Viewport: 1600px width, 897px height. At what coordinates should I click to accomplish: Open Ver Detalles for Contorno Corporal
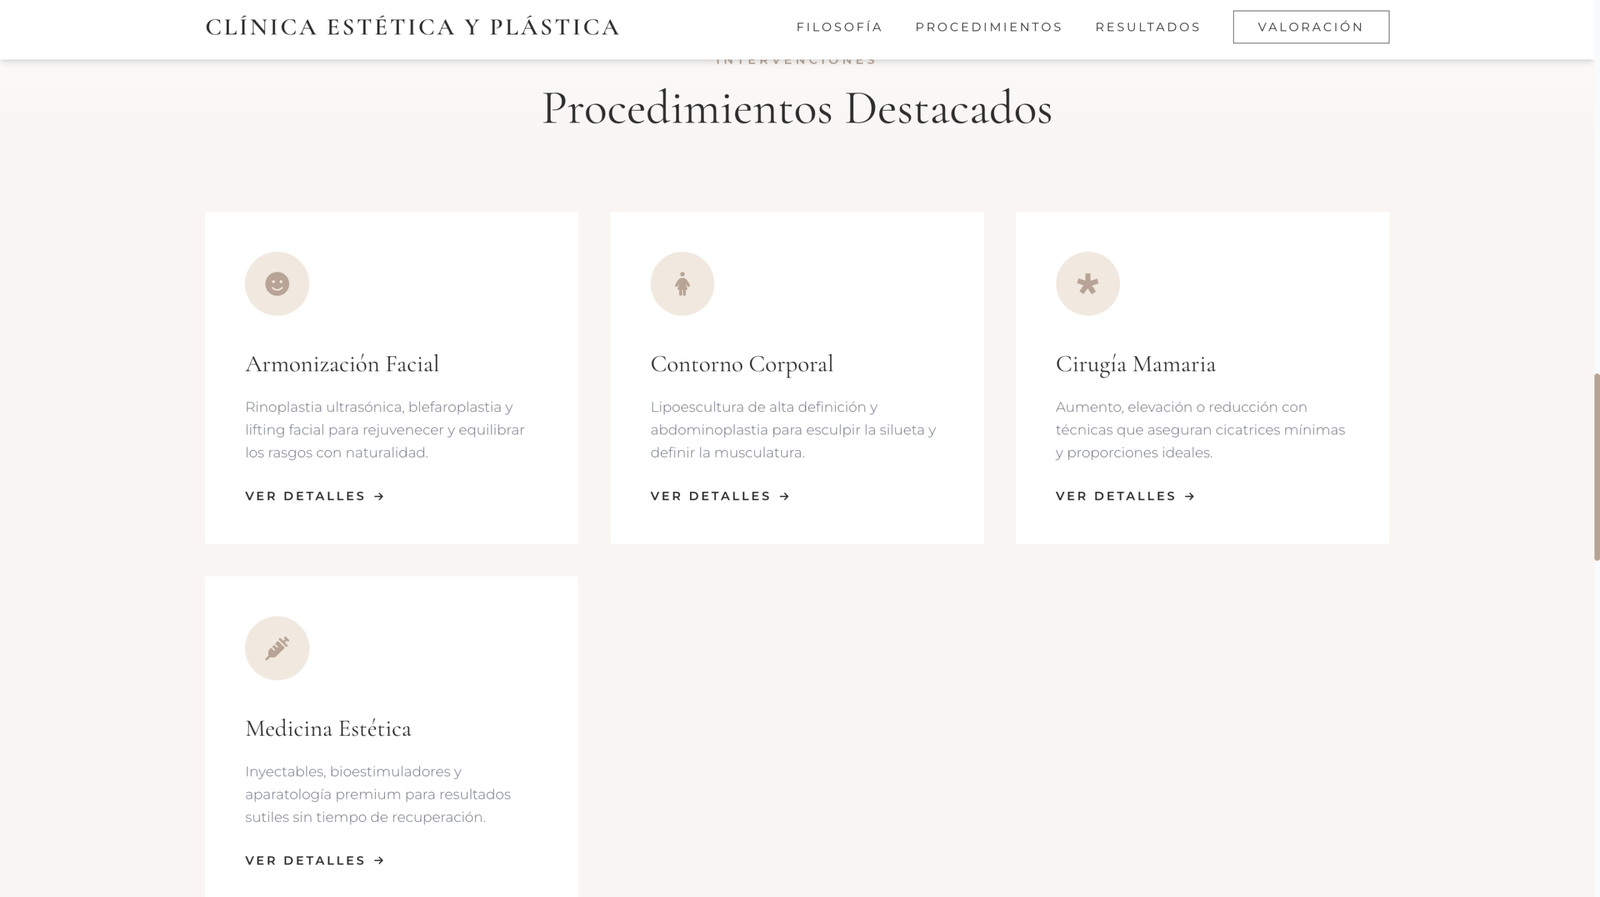tap(720, 496)
